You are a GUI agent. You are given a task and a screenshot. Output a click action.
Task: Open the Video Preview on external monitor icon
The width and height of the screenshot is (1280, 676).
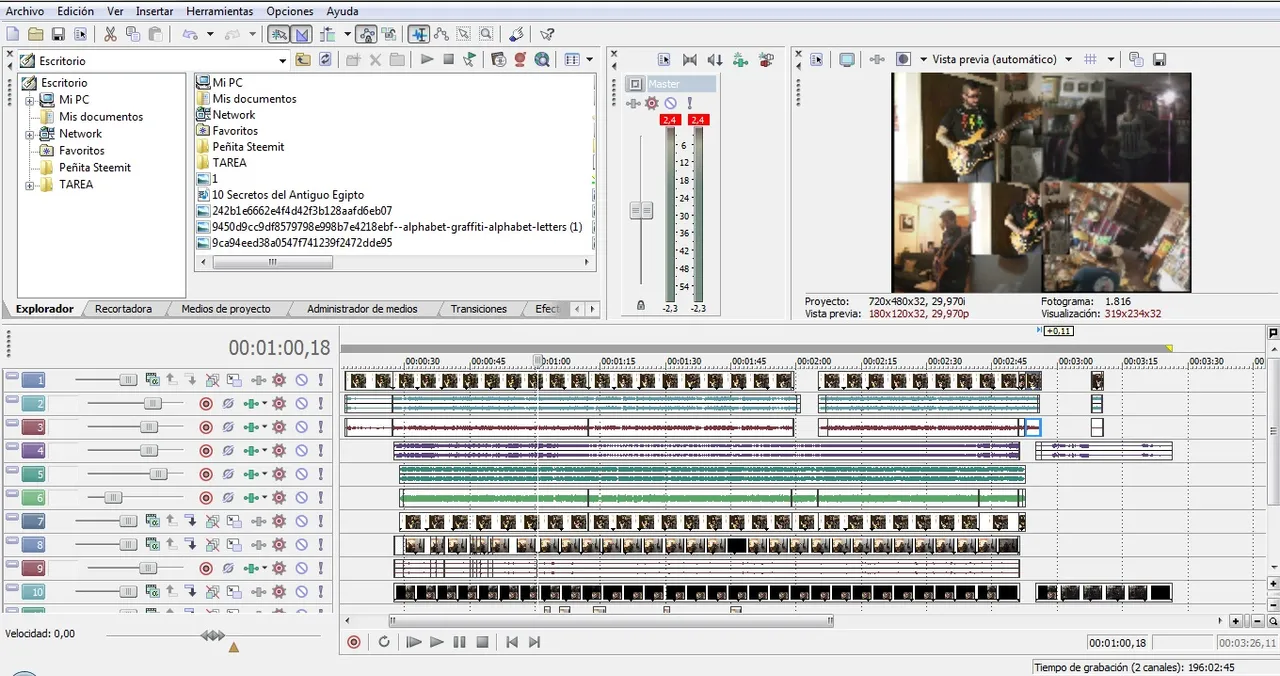847,59
